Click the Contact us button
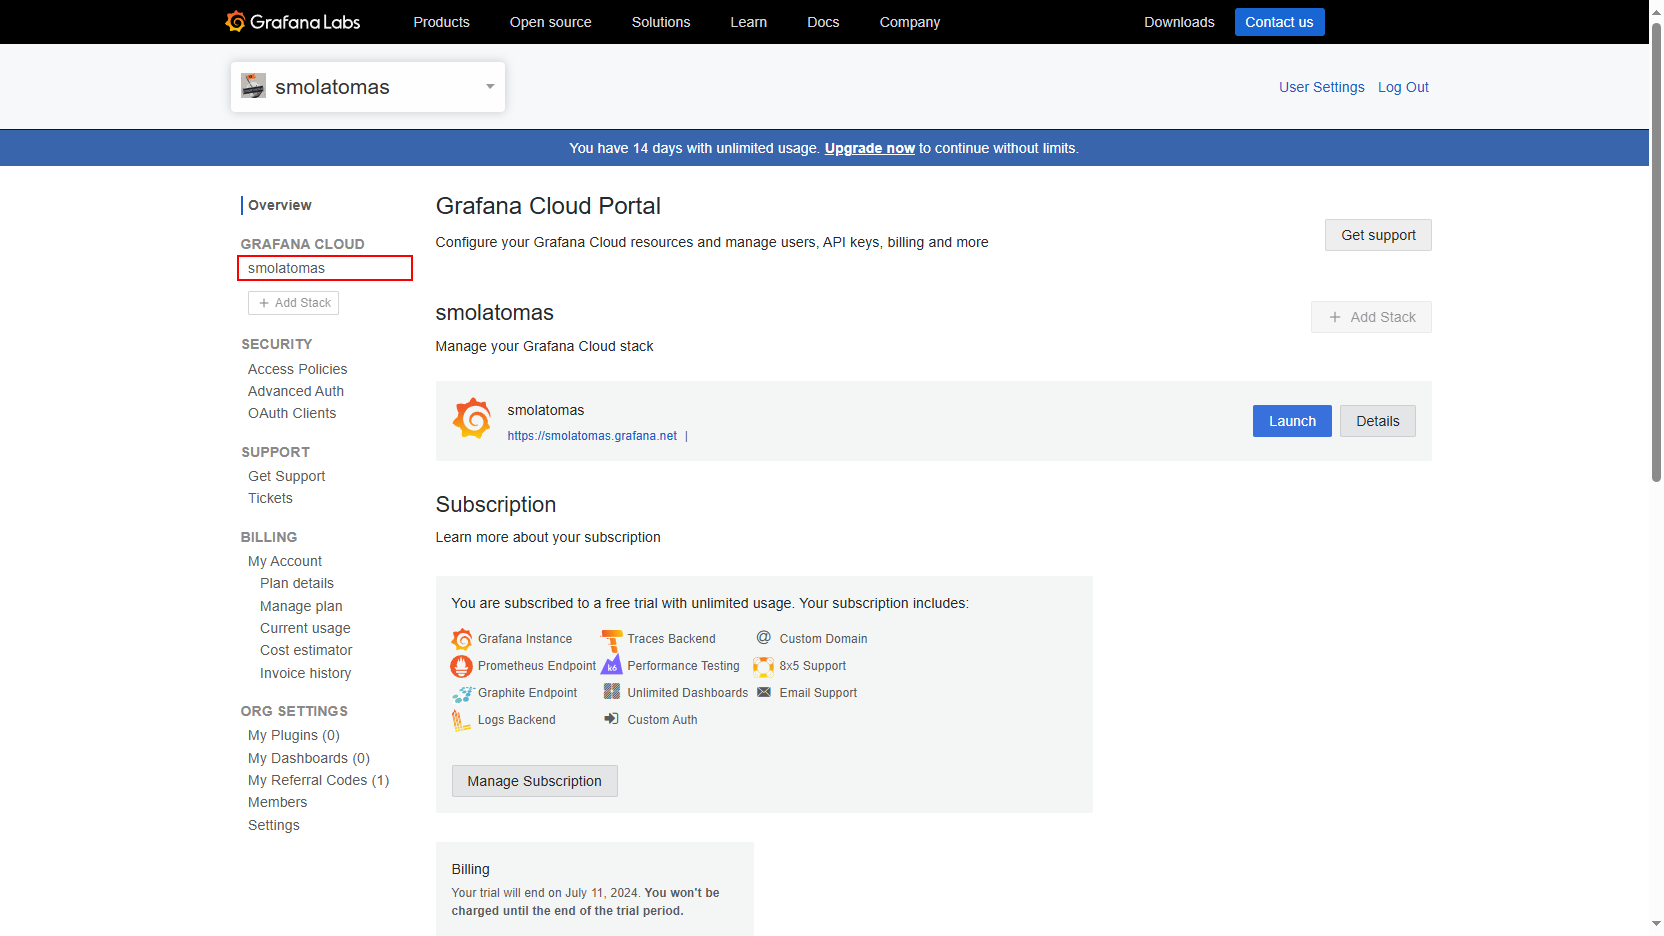 pos(1279,22)
